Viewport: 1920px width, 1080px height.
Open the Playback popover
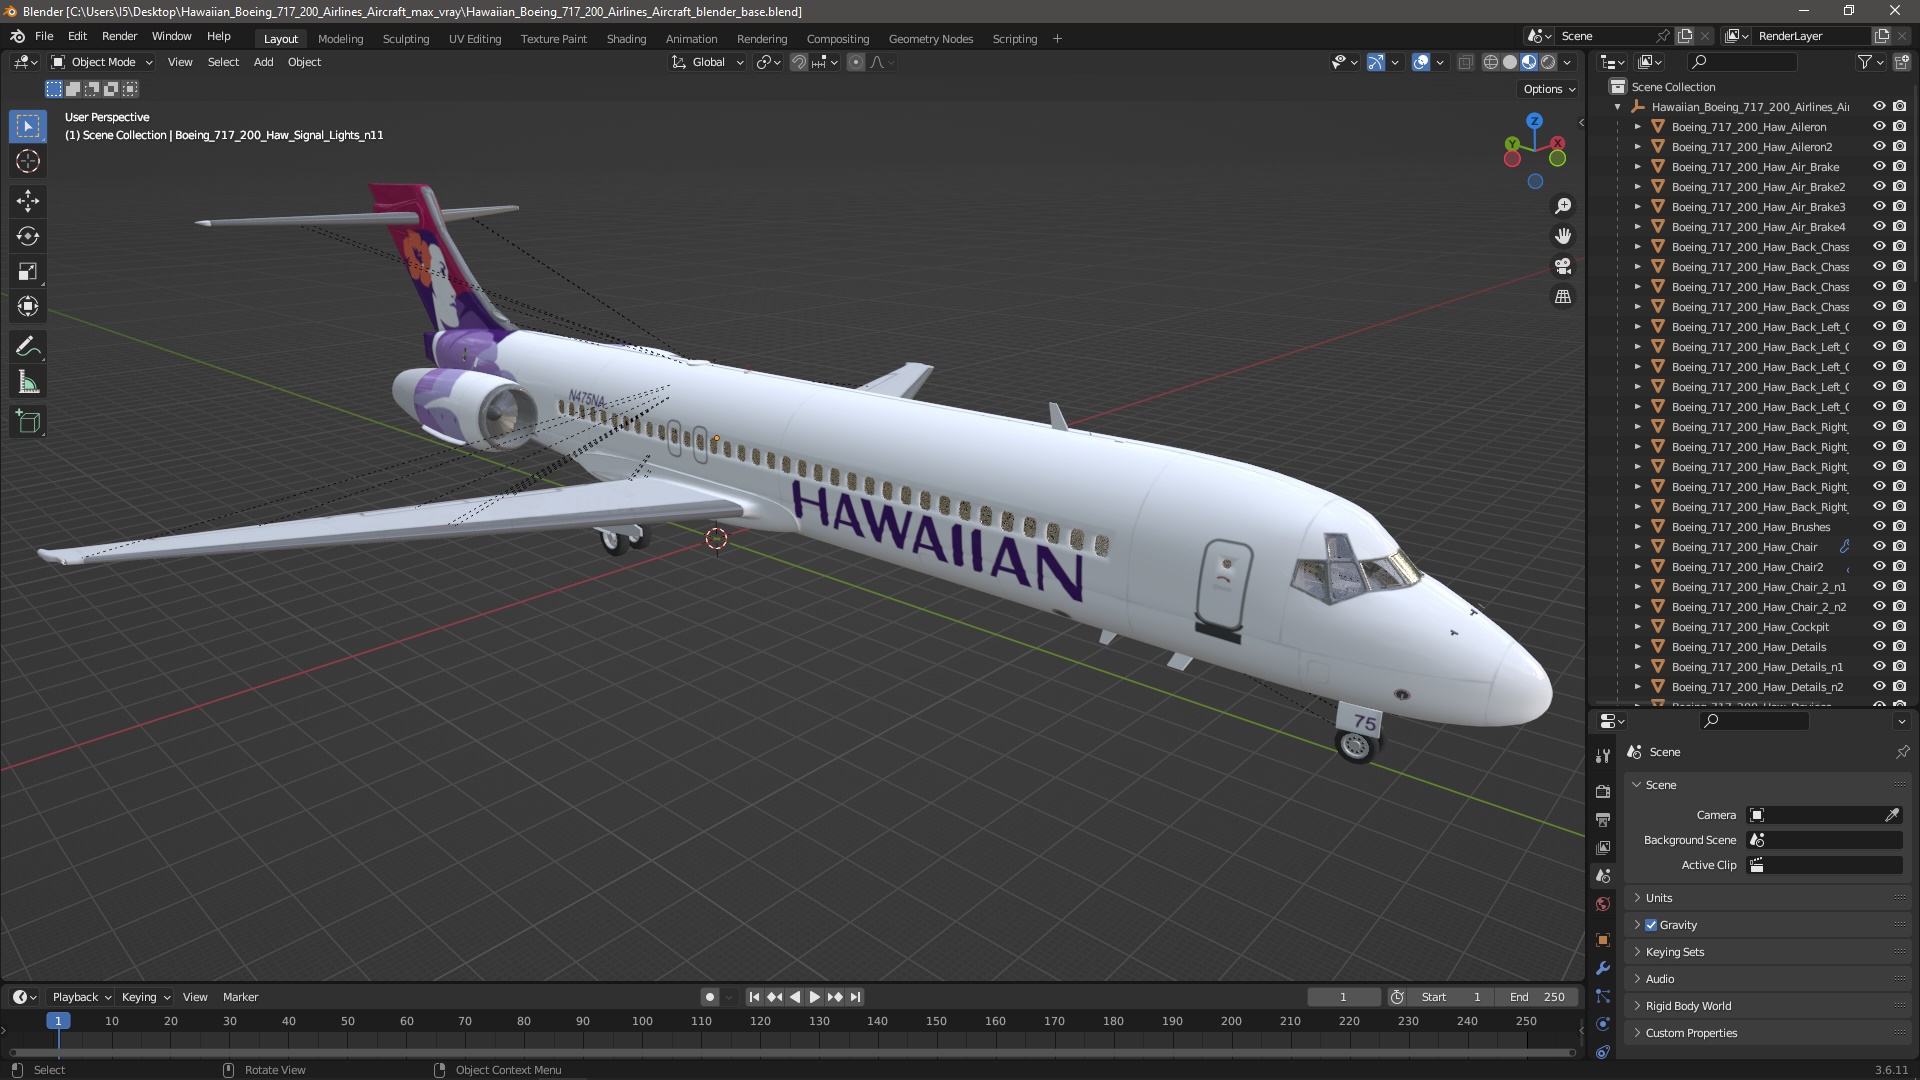coord(81,997)
